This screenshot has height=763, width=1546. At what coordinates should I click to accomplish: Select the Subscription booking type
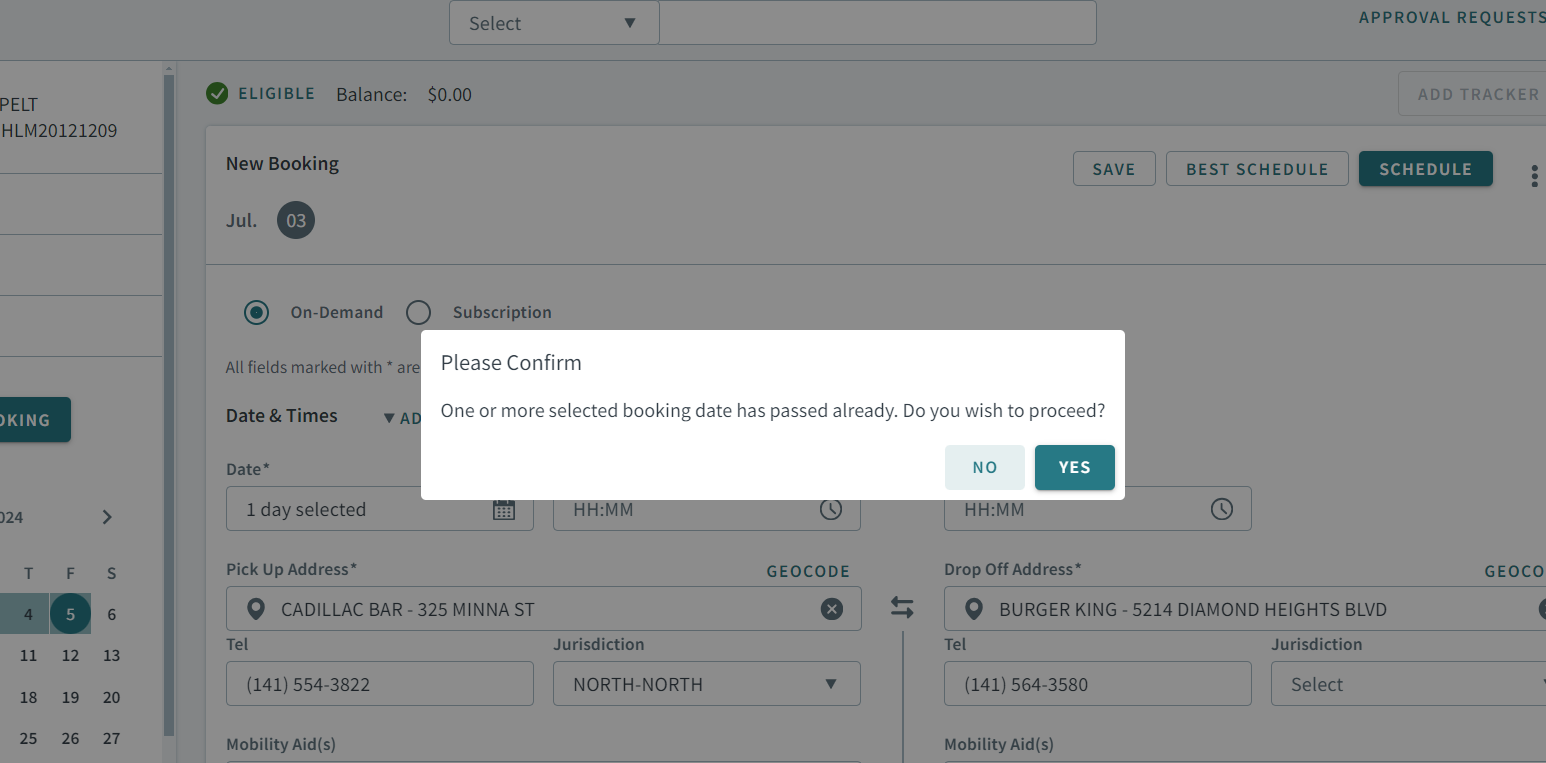(418, 312)
